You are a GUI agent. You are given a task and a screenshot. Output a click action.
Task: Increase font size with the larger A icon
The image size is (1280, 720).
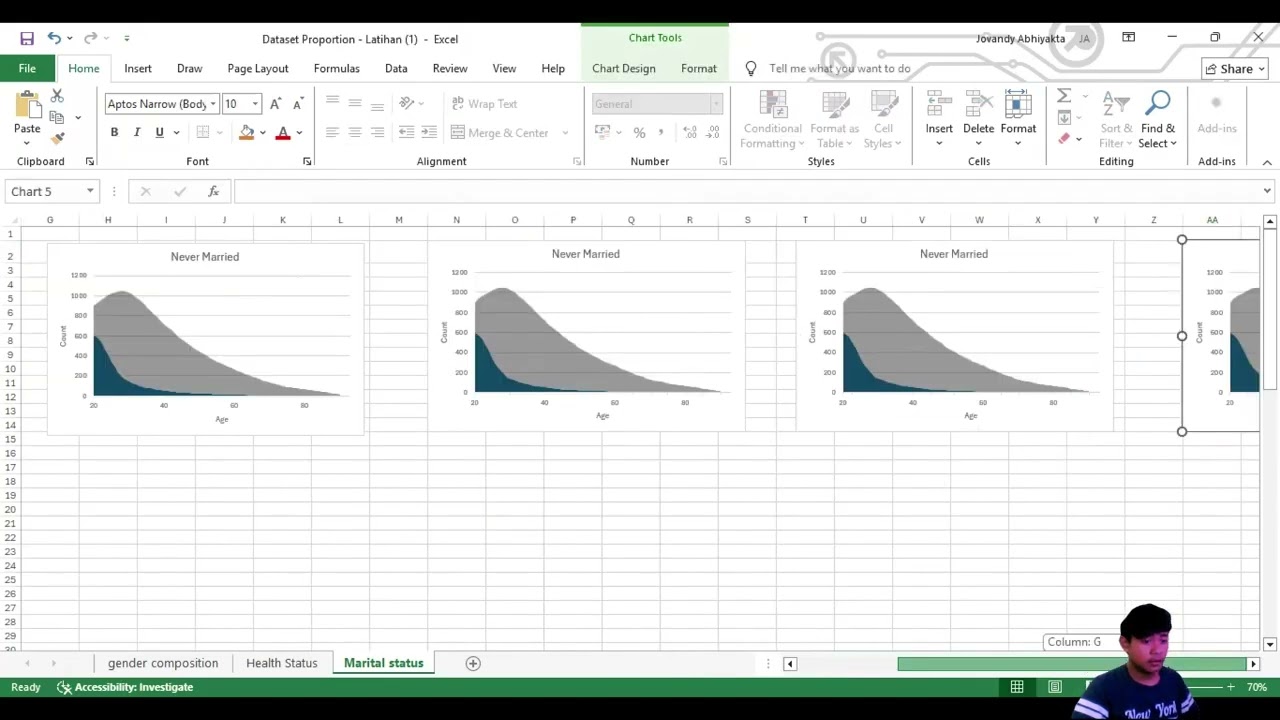click(275, 104)
